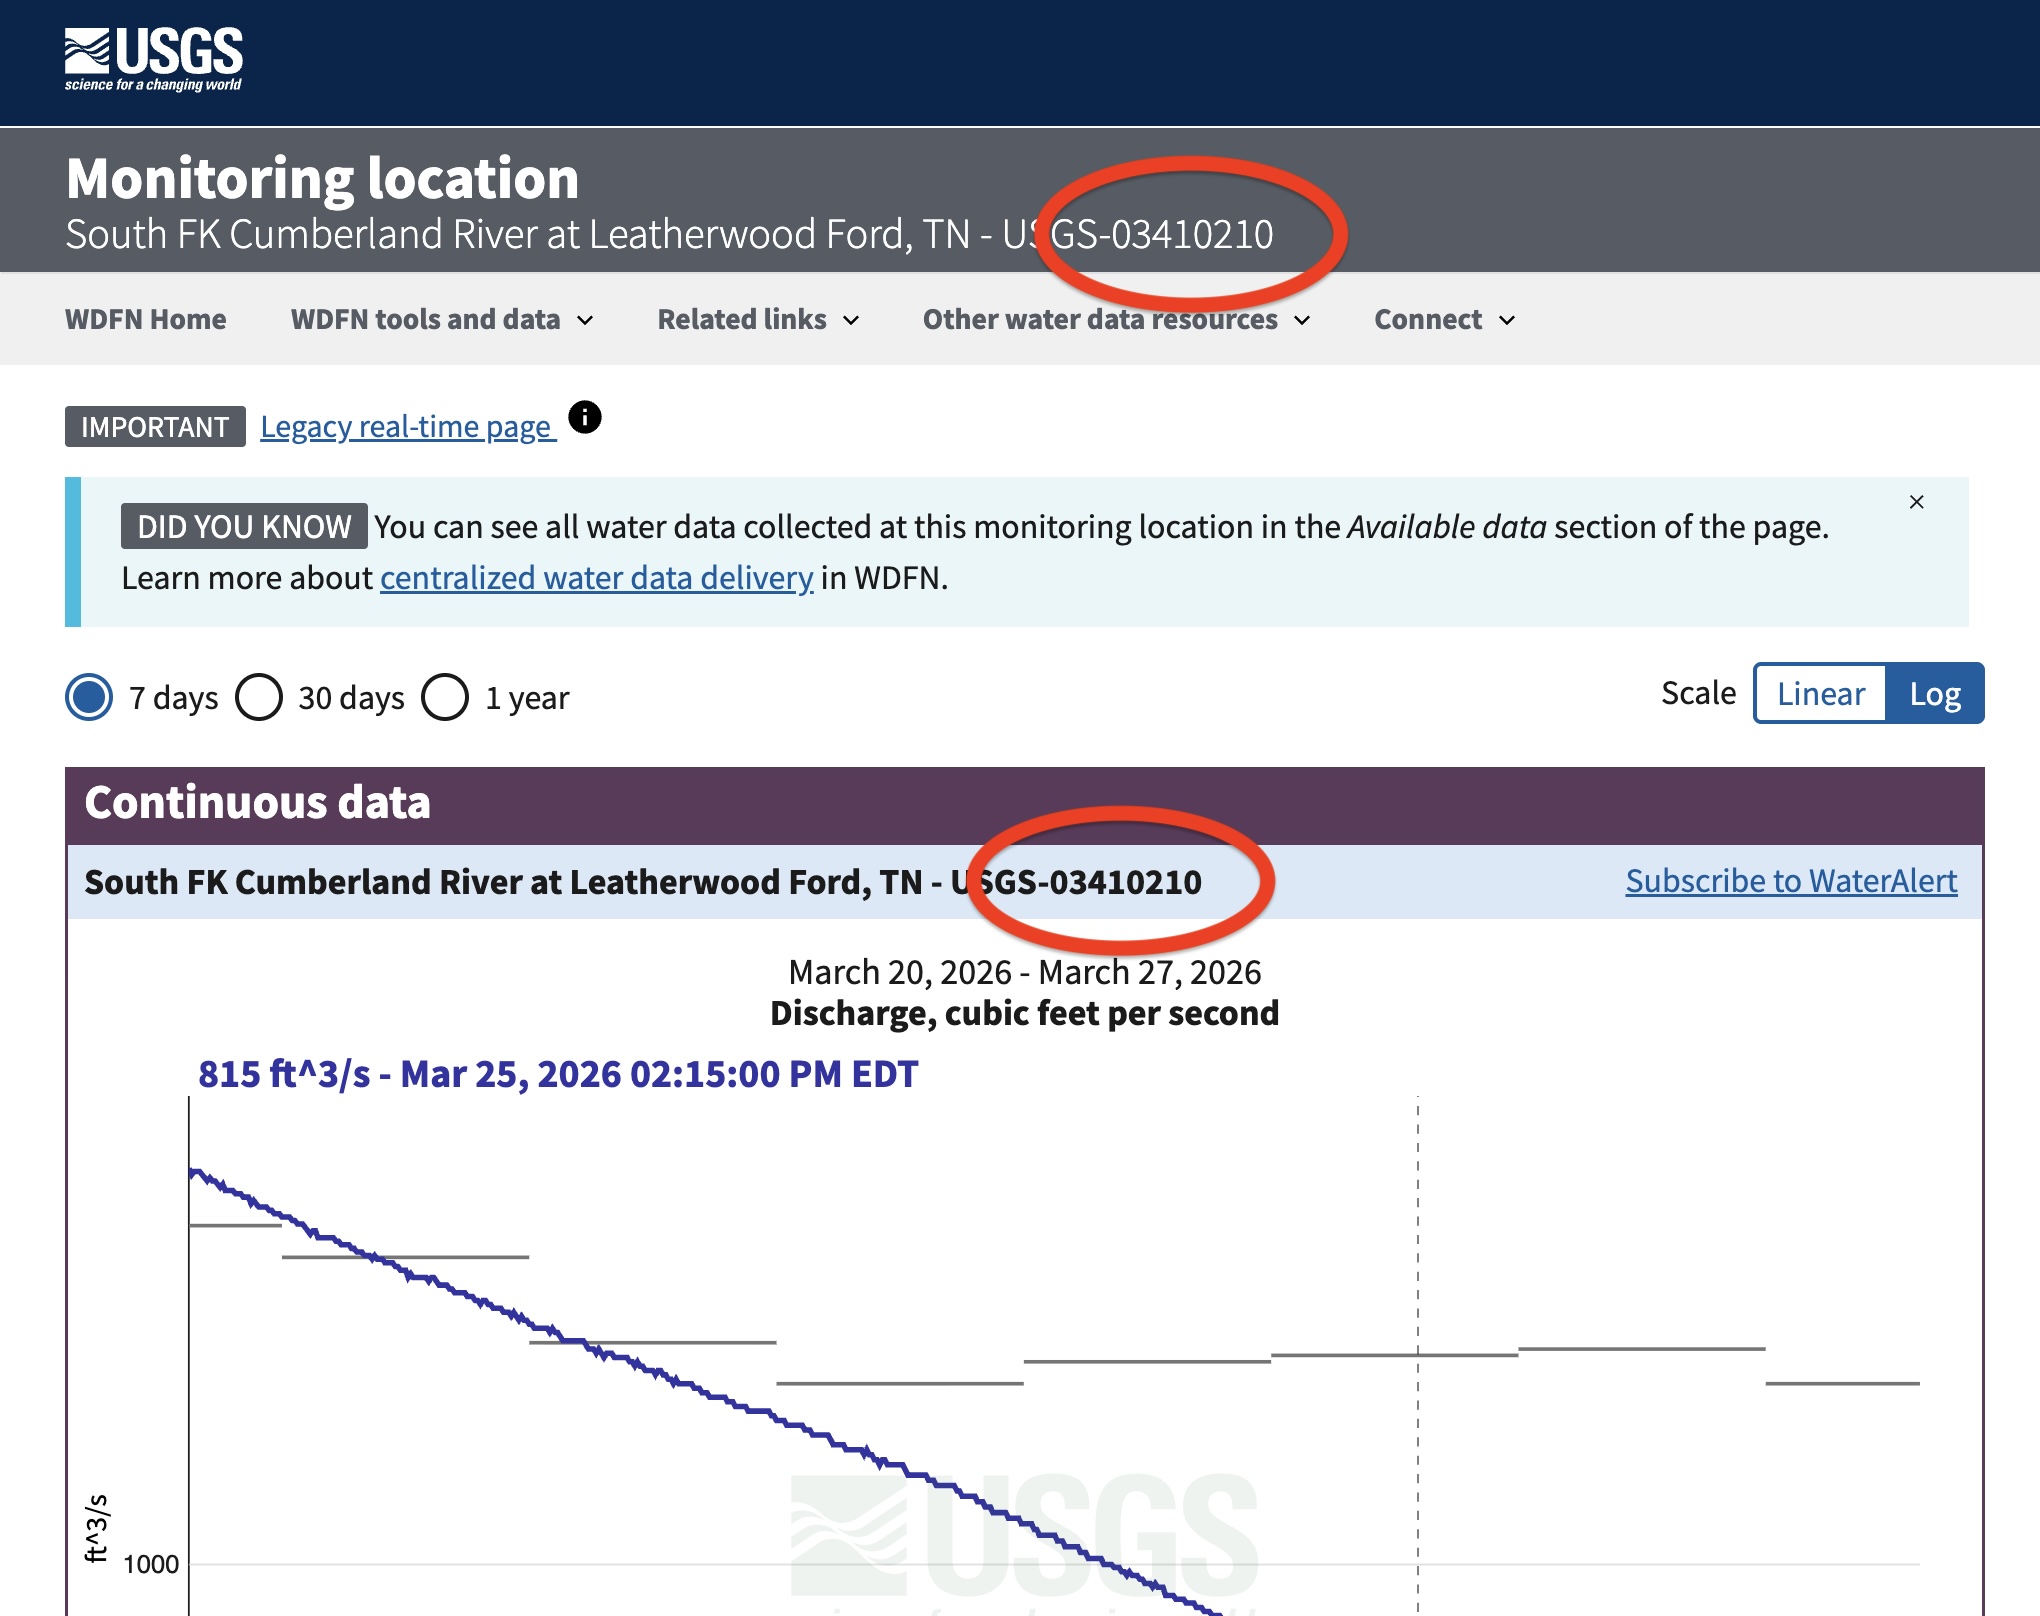Click the Continuous data section heading
The image size is (2040, 1616).
(257, 803)
